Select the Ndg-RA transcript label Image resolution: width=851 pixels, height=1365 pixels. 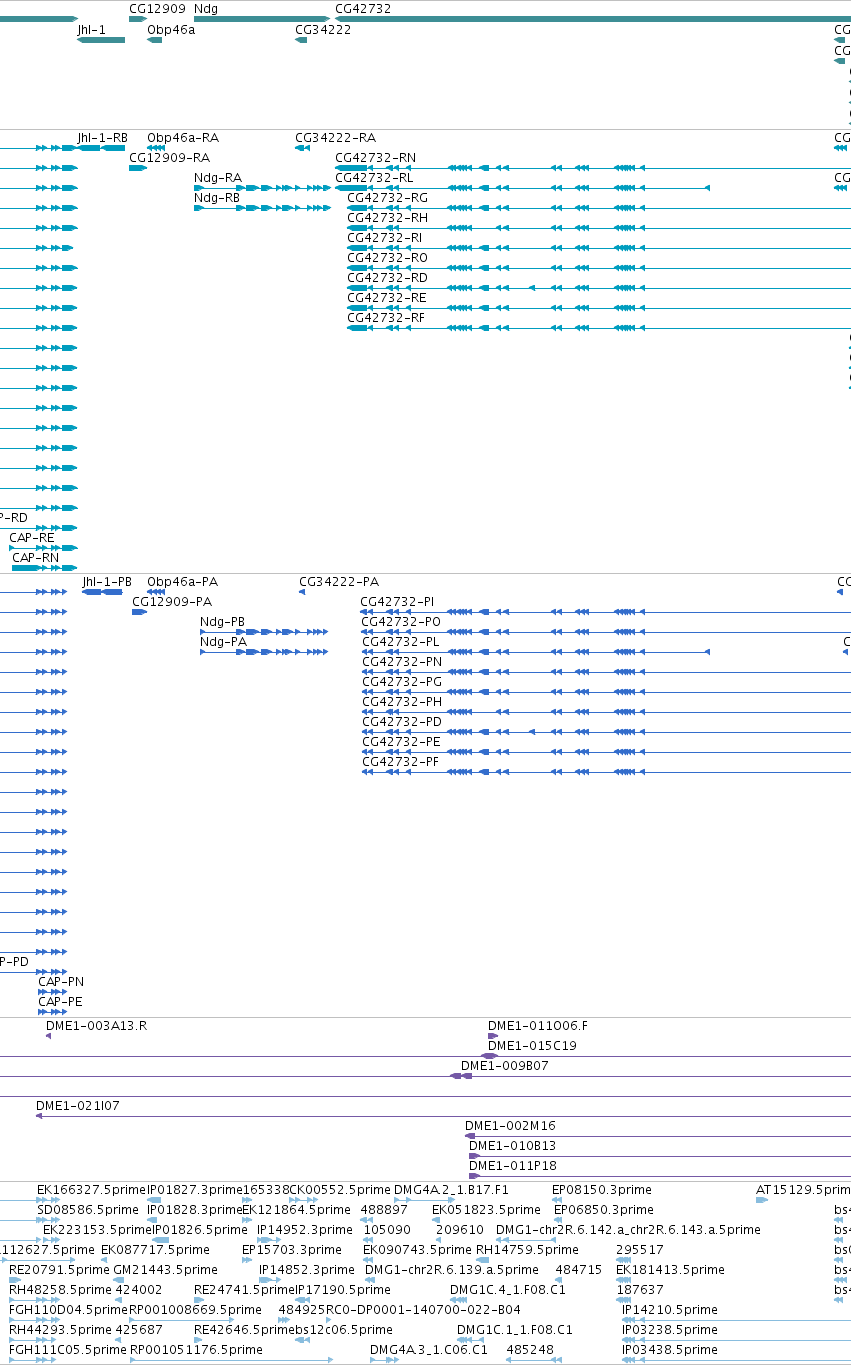click(218, 178)
